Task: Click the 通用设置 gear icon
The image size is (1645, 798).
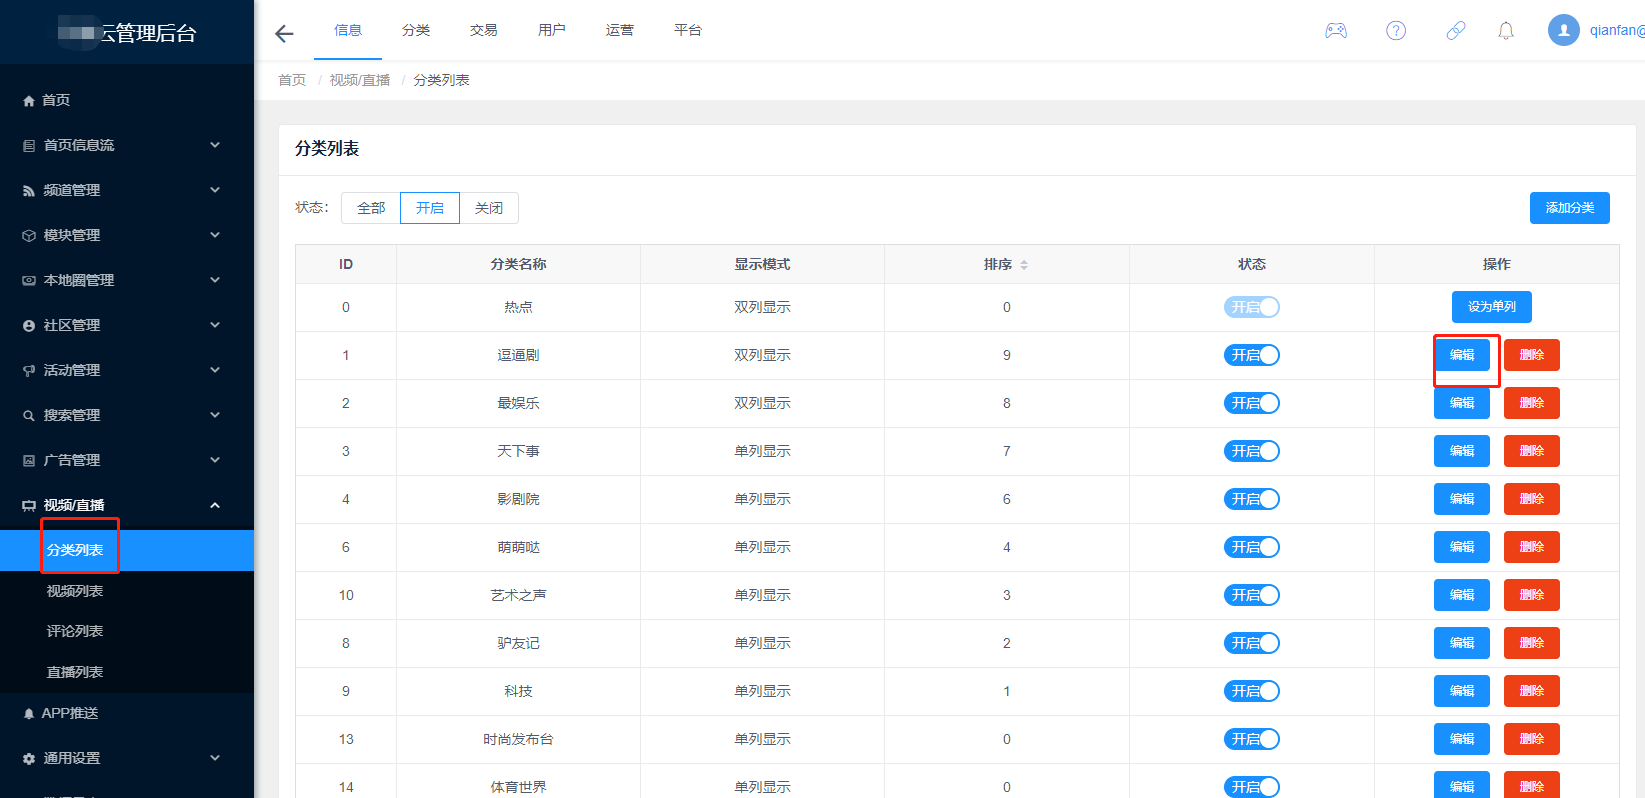Action: 29,759
